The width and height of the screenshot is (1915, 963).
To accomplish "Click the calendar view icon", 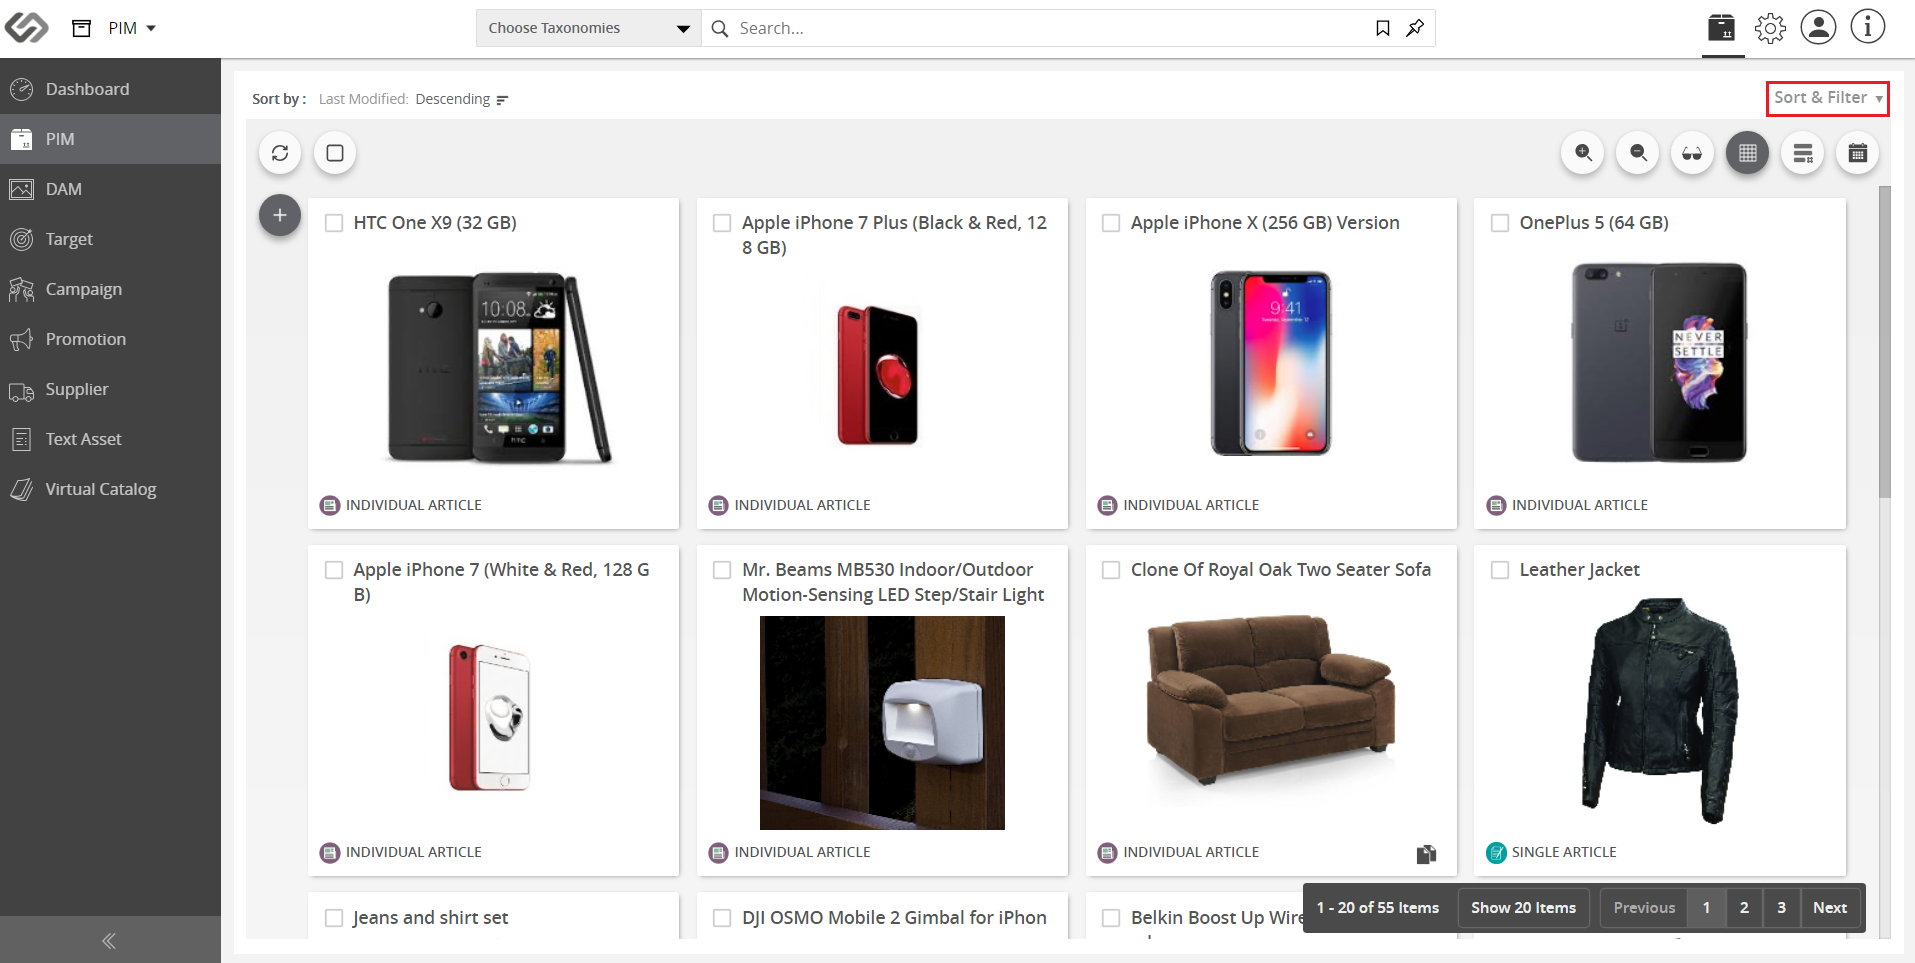I will click(x=1857, y=153).
